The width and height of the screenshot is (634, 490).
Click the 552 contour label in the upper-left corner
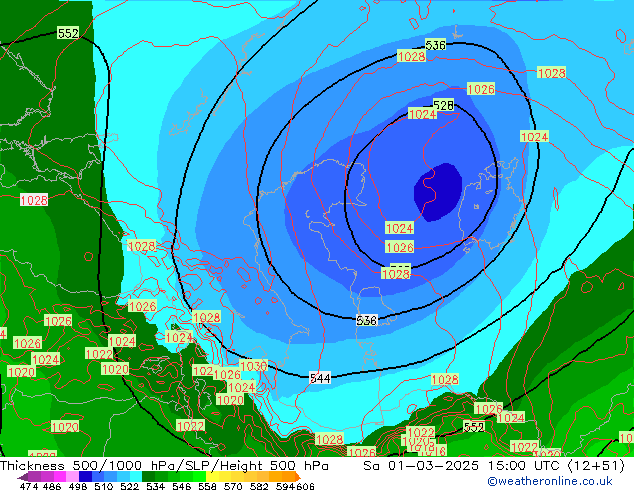[x=68, y=33]
